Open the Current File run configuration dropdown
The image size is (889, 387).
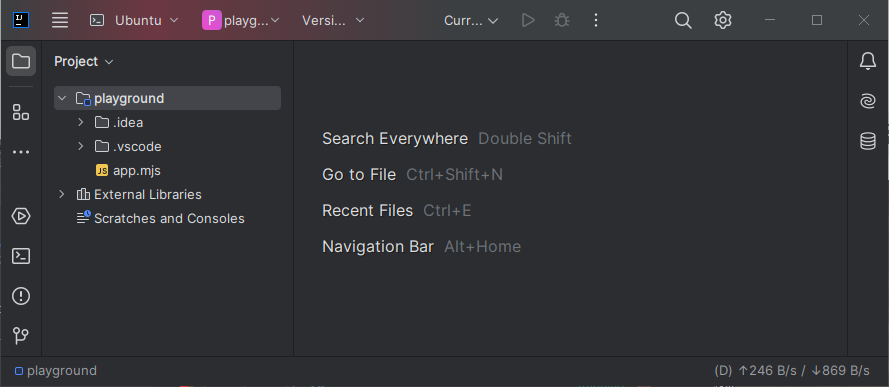point(471,20)
